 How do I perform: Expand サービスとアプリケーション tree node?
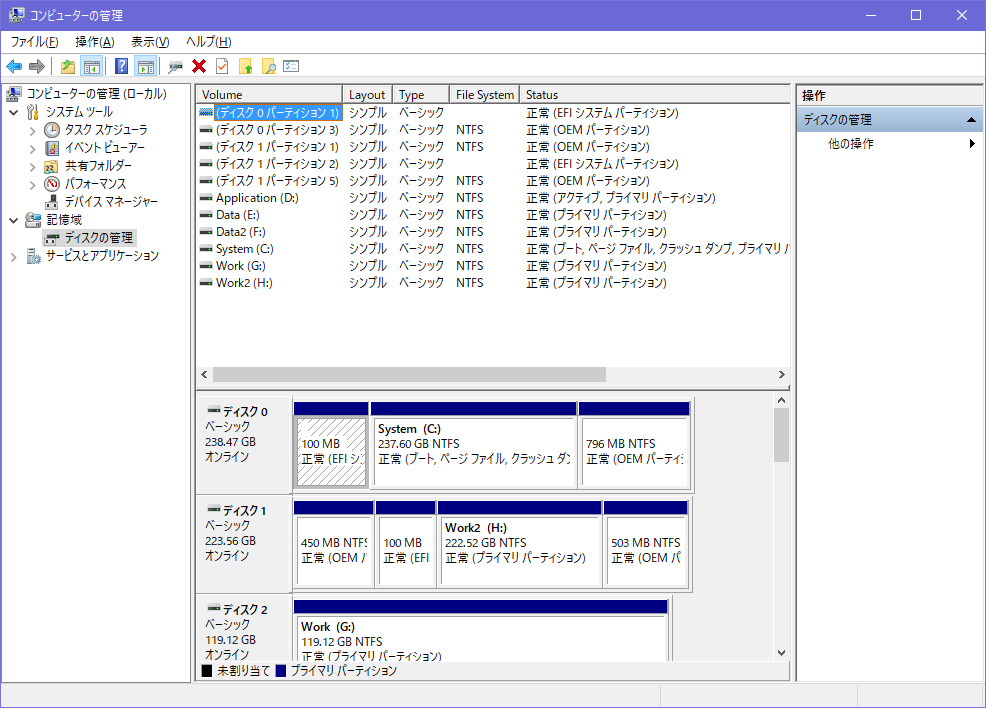coord(14,256)
